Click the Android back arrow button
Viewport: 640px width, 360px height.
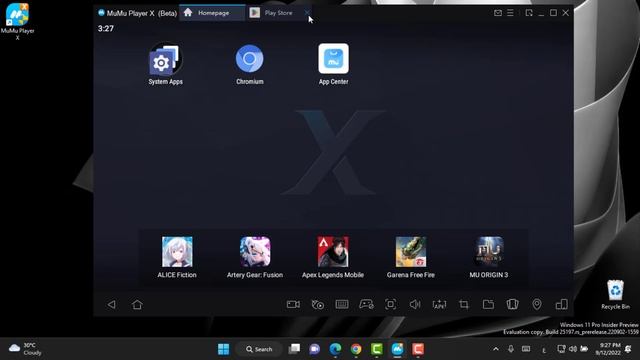point(111,304)
